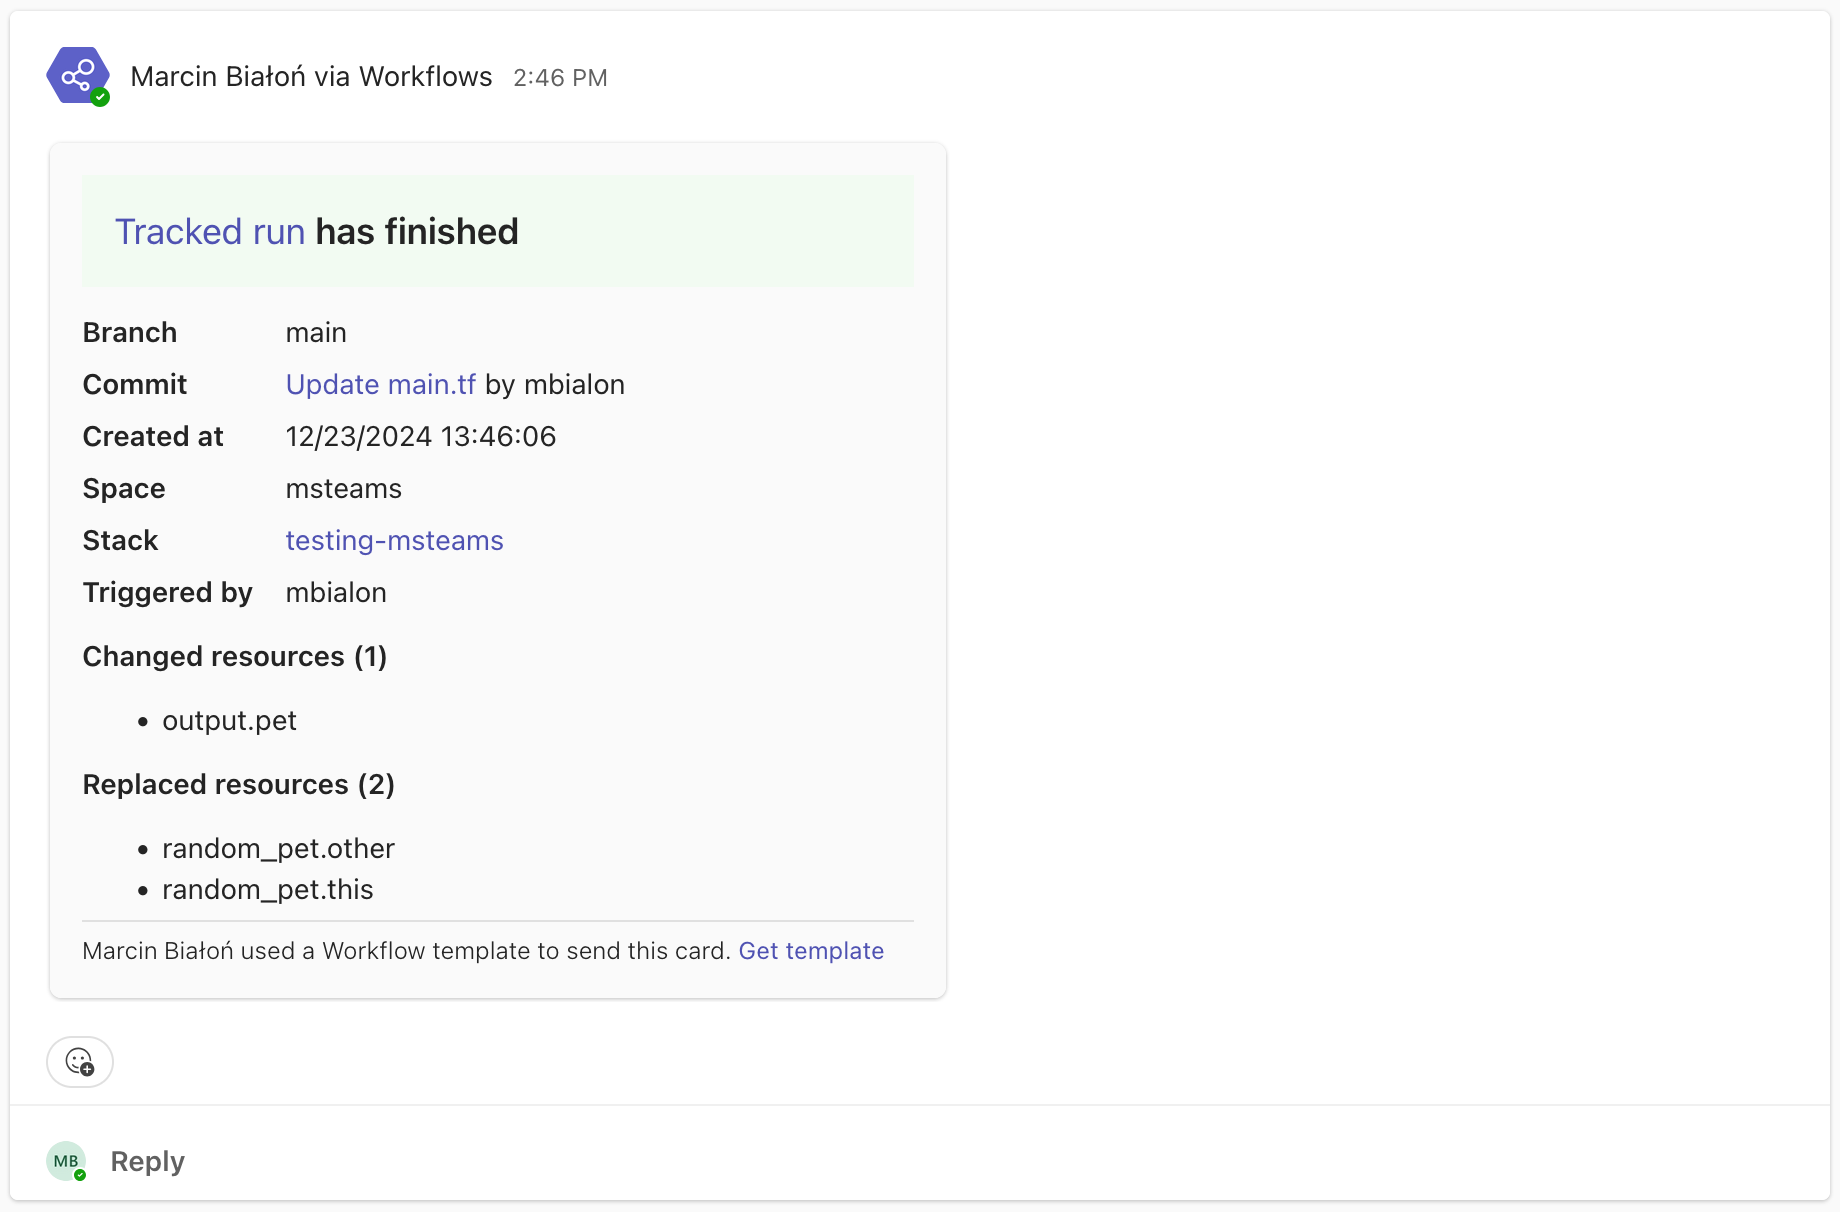
Task: Click sender name 'Marcin Białoń via Workflows'
Action: [x=310, y=76]
